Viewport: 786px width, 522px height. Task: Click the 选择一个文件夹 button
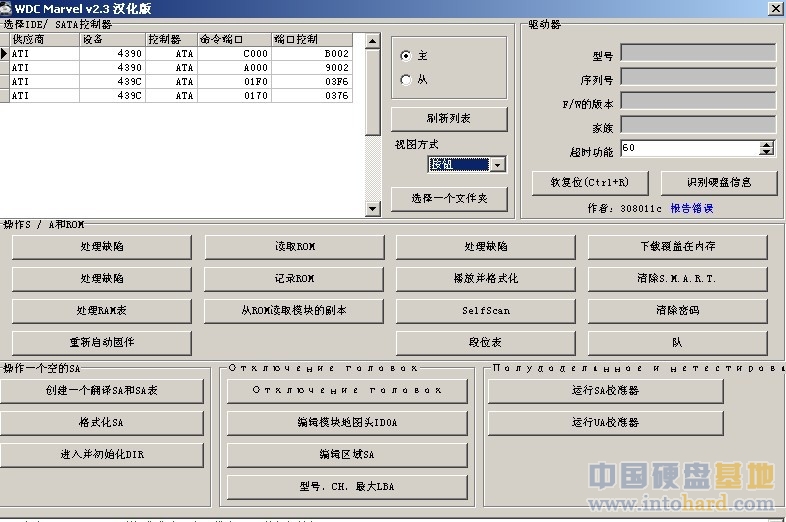(448, 198)
